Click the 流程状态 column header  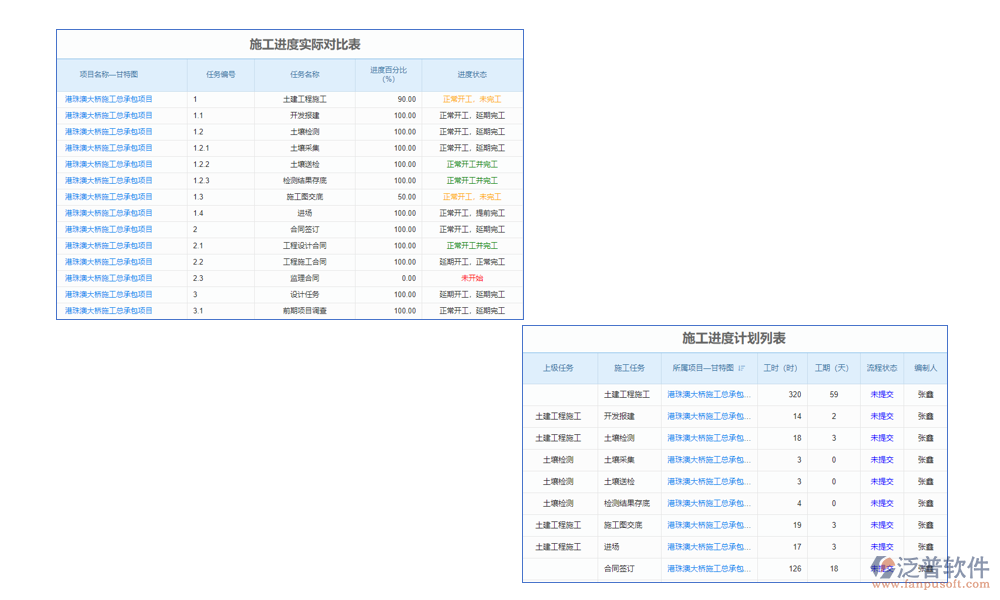tap(881, 368)
